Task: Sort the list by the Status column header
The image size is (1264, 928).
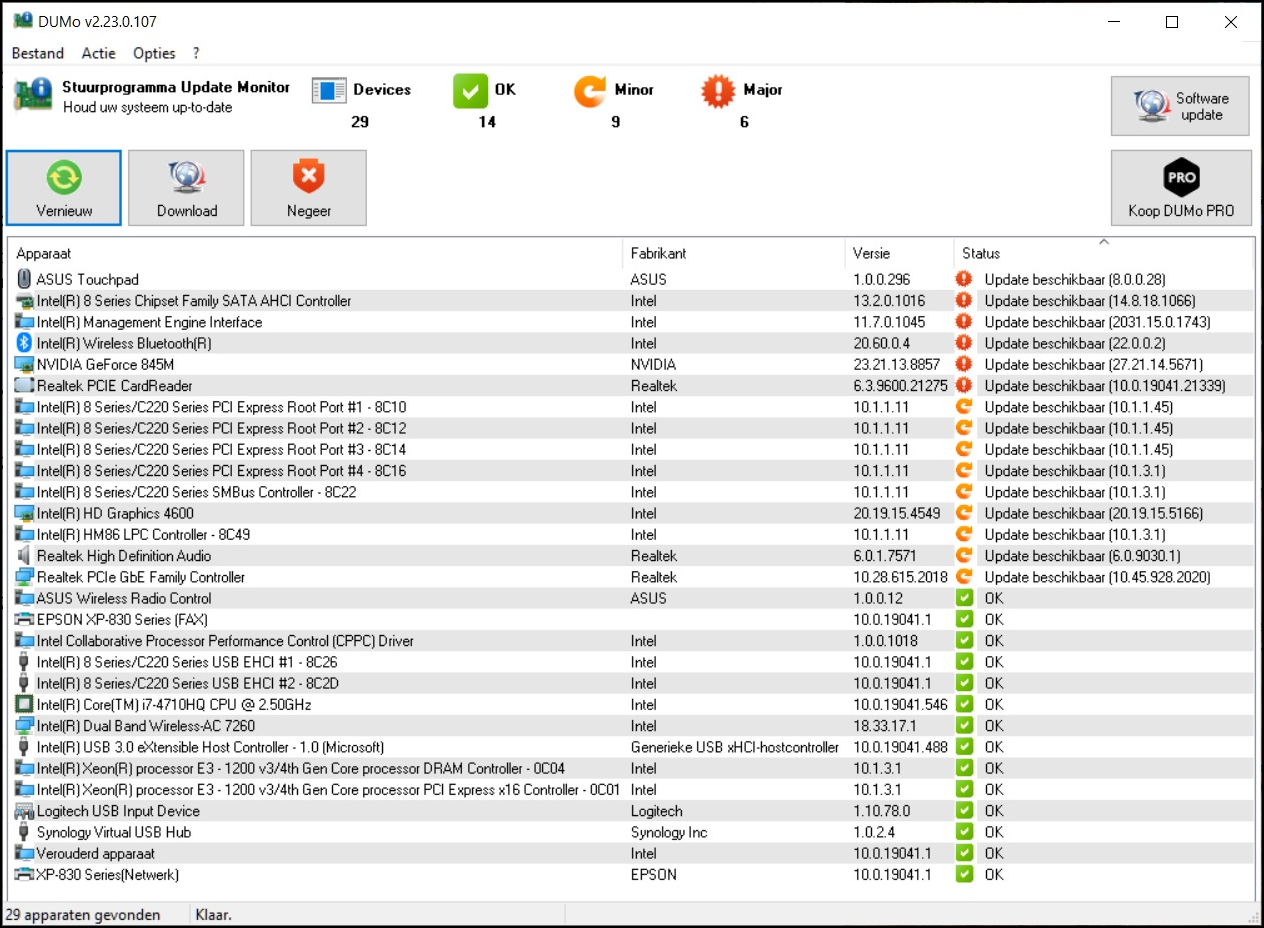Action: [x=1104, y=253]
